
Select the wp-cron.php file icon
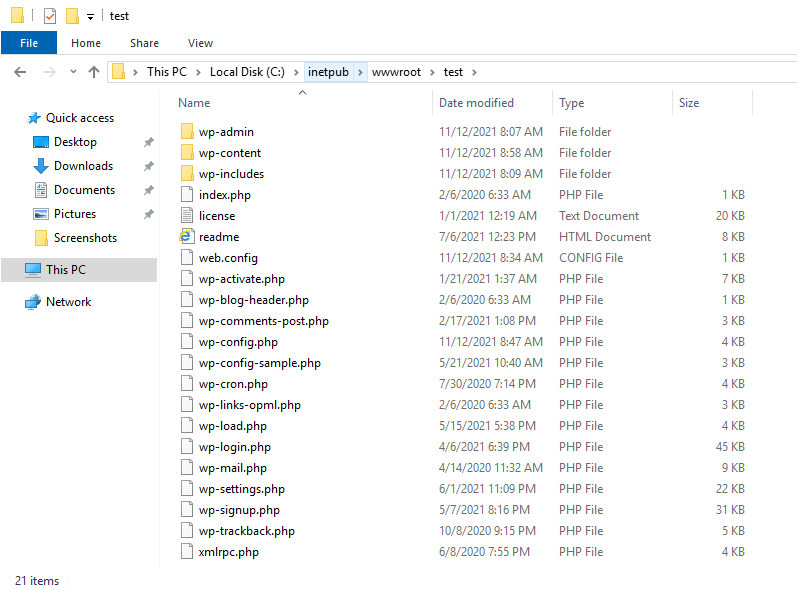[x=187, y=384]
